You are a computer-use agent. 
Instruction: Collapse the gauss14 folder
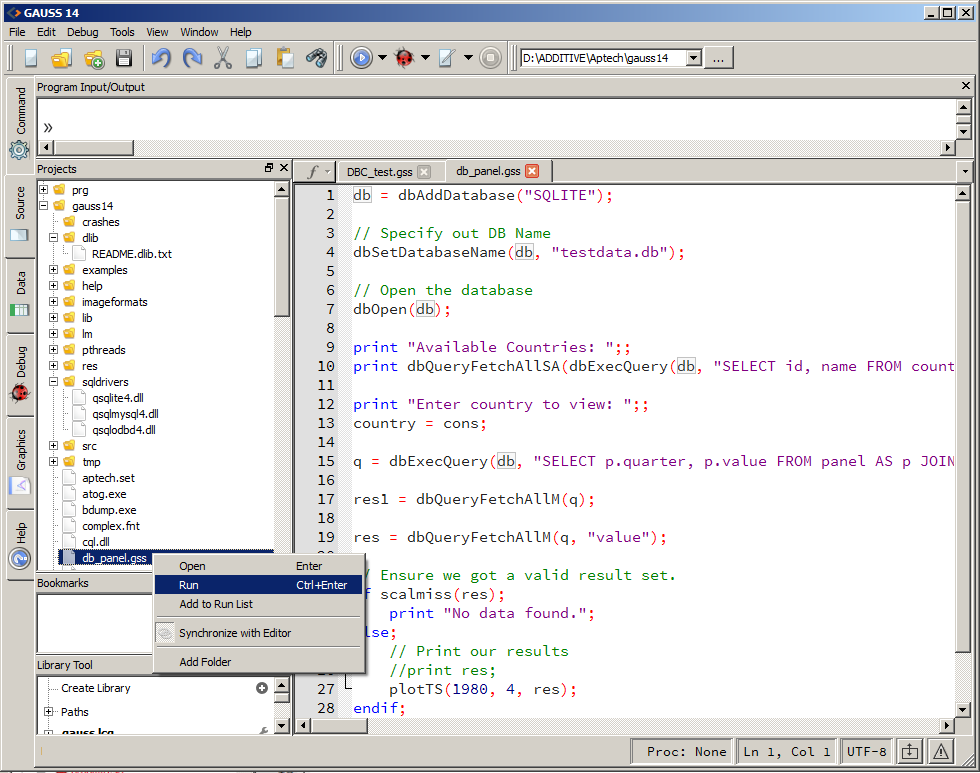click(43, 206)
